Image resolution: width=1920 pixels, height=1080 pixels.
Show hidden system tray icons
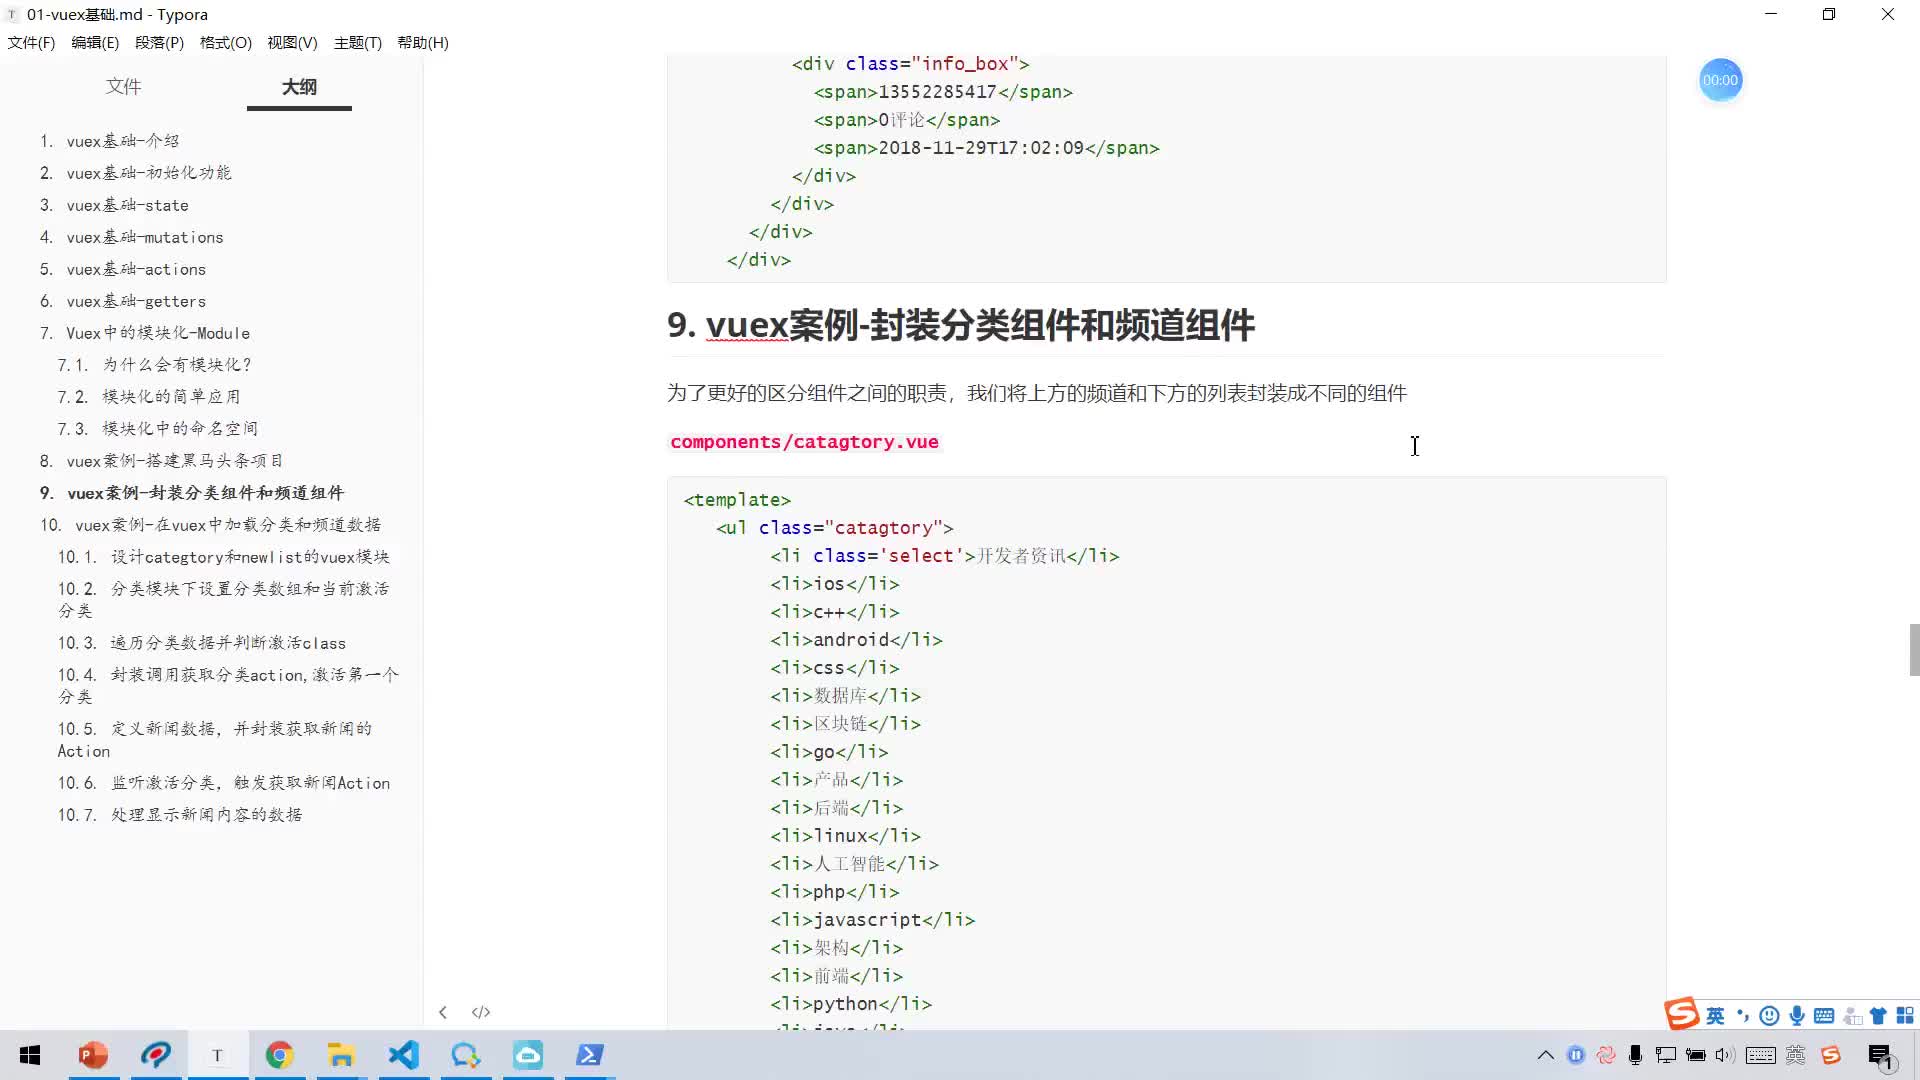click(1545, 1055)
